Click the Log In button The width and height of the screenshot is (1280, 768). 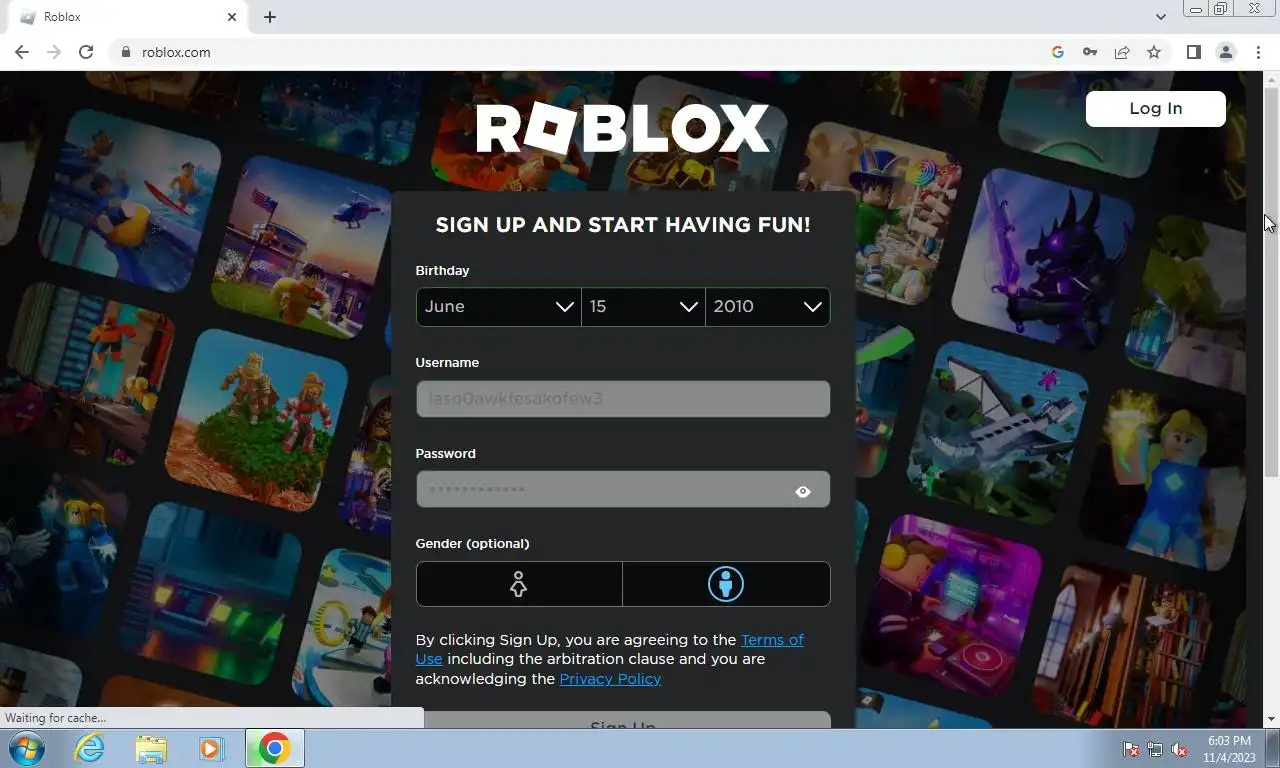(1155, 109)
